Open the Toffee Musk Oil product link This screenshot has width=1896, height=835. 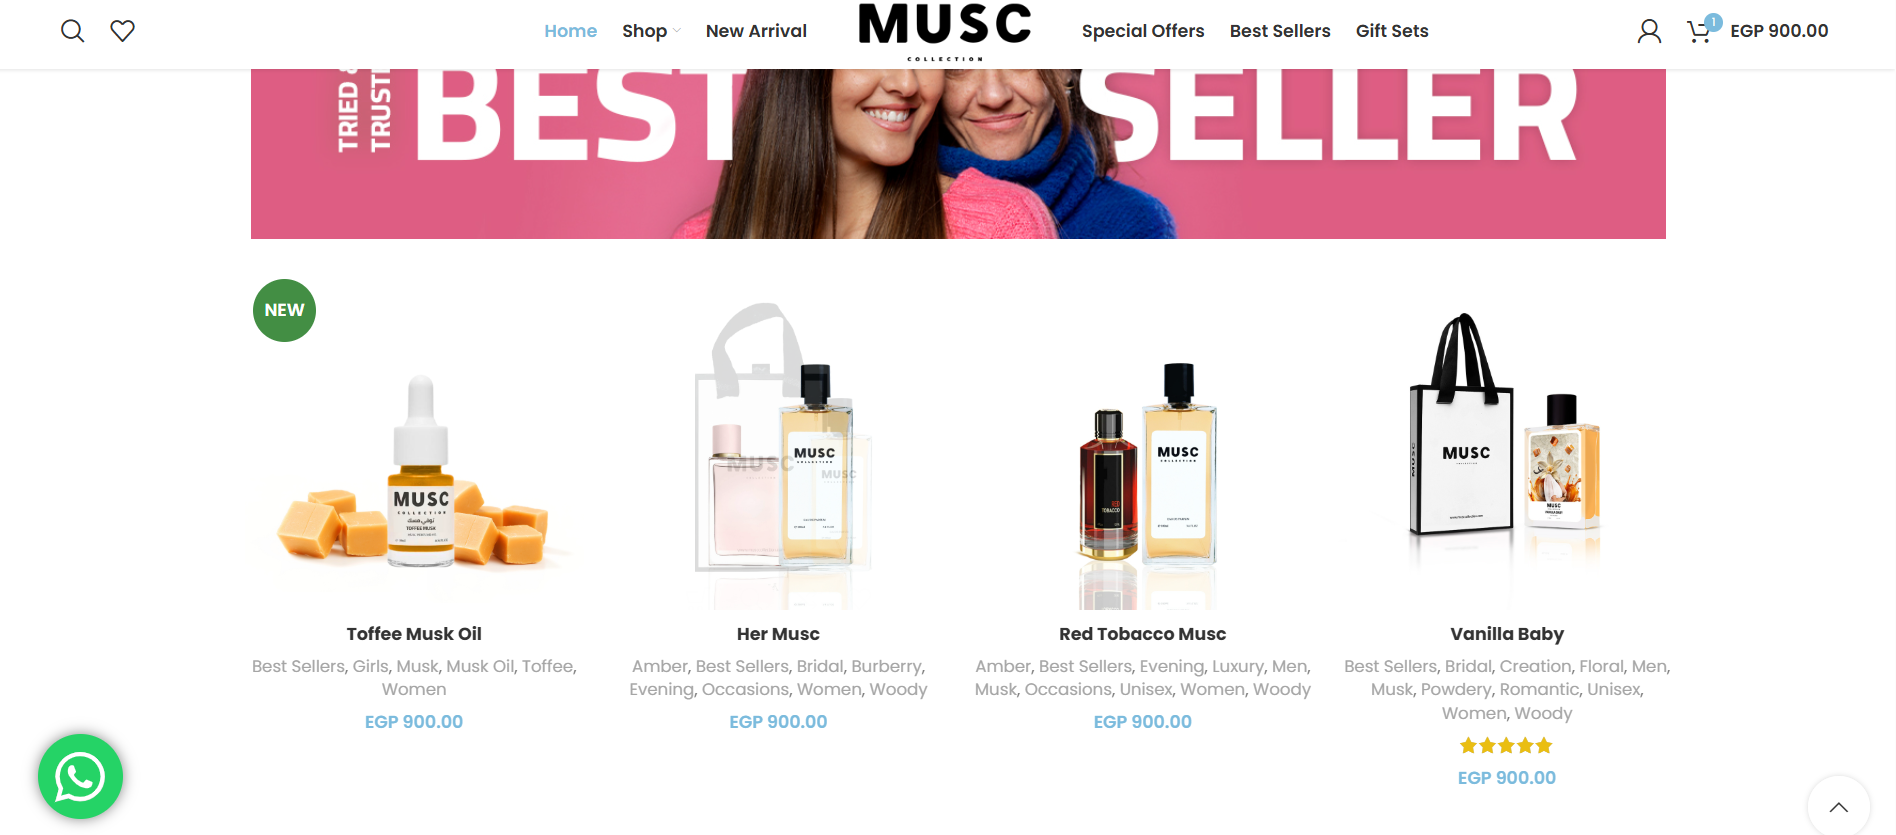(x=414, y=634)
